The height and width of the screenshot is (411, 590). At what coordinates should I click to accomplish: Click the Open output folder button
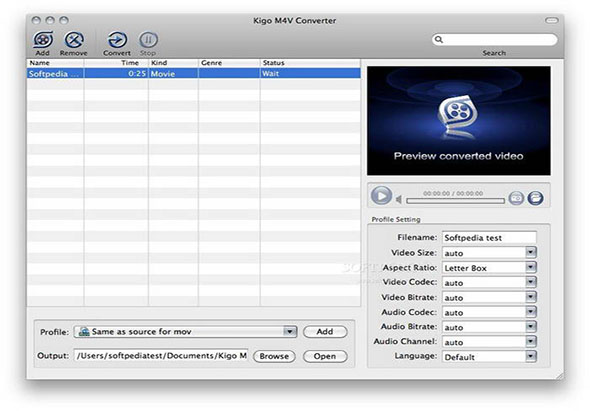coord(325,356)
